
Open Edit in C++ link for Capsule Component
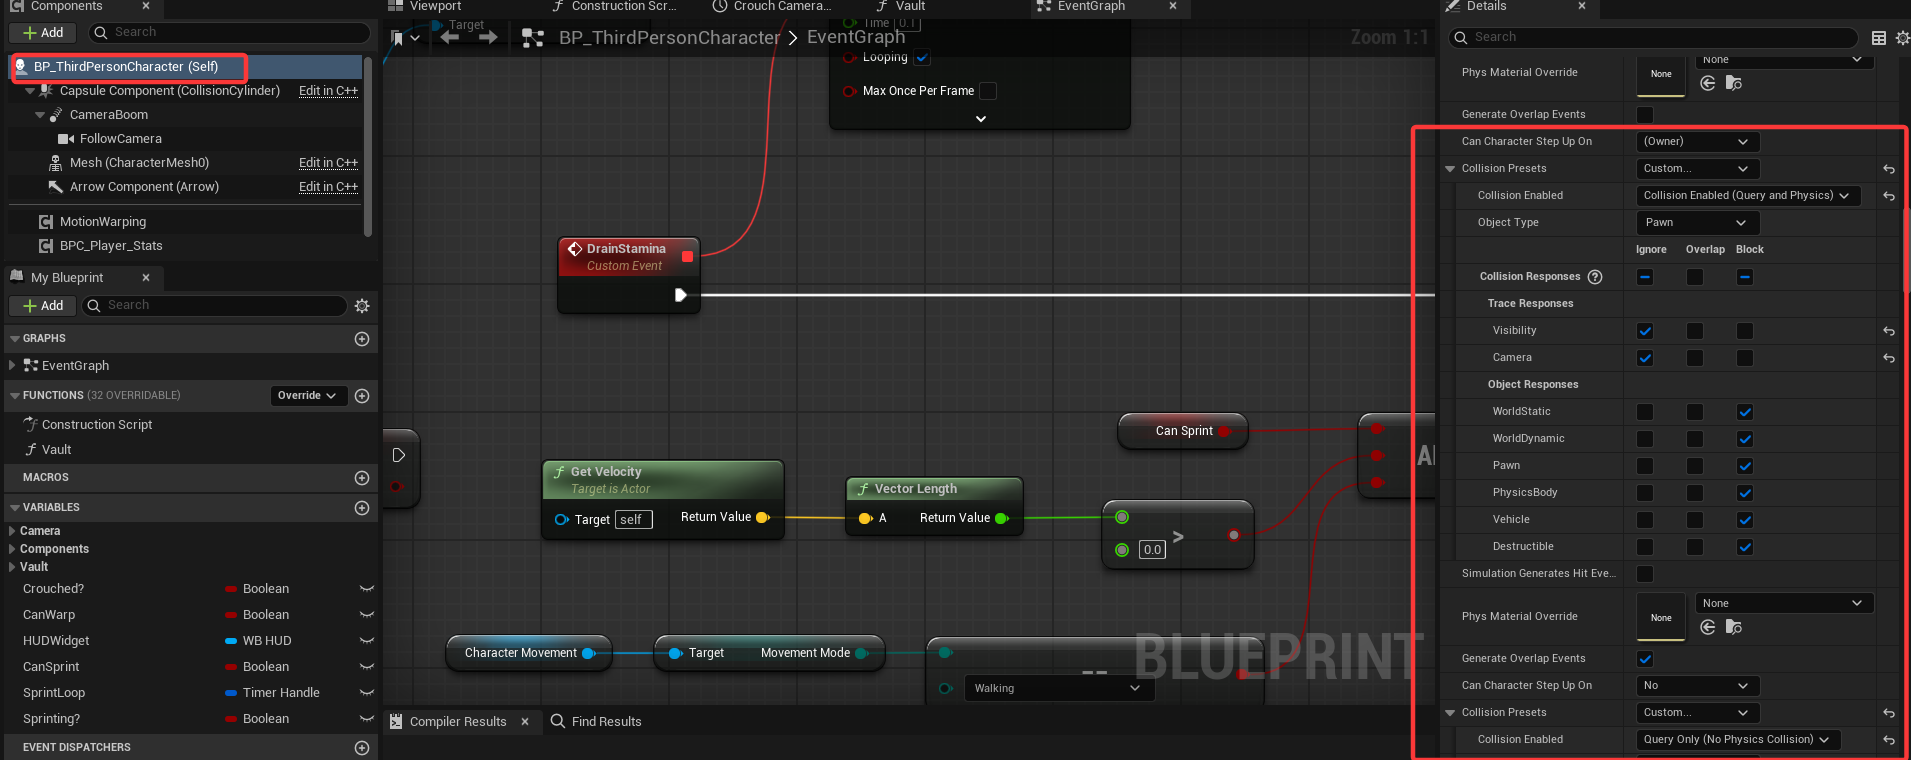pyautogui.click(x=328, y=91)
